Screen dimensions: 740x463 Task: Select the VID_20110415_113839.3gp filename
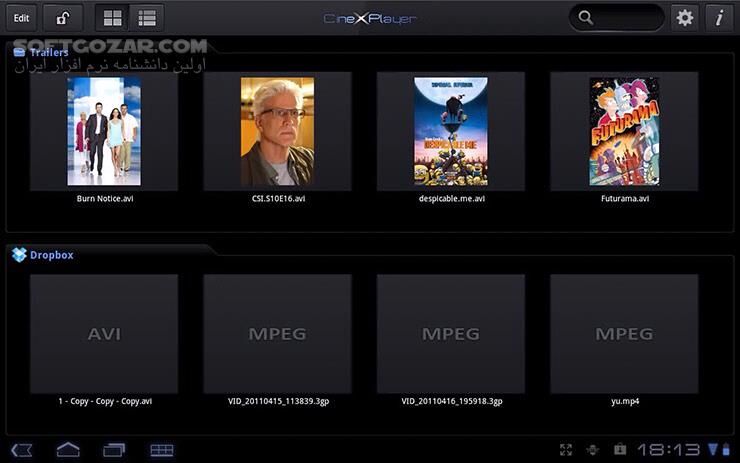(278, 401)
